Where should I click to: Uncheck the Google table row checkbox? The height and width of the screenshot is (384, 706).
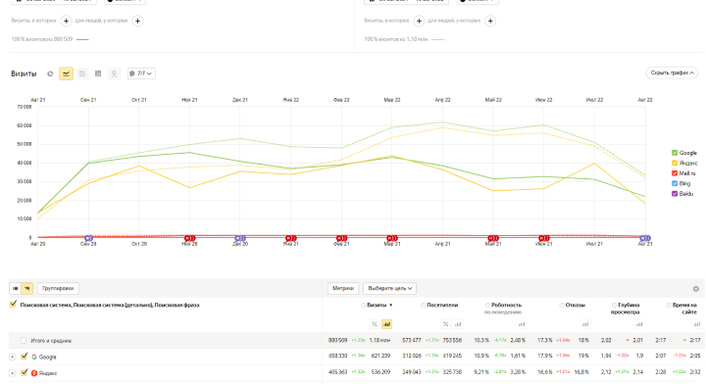pos(24,357)
